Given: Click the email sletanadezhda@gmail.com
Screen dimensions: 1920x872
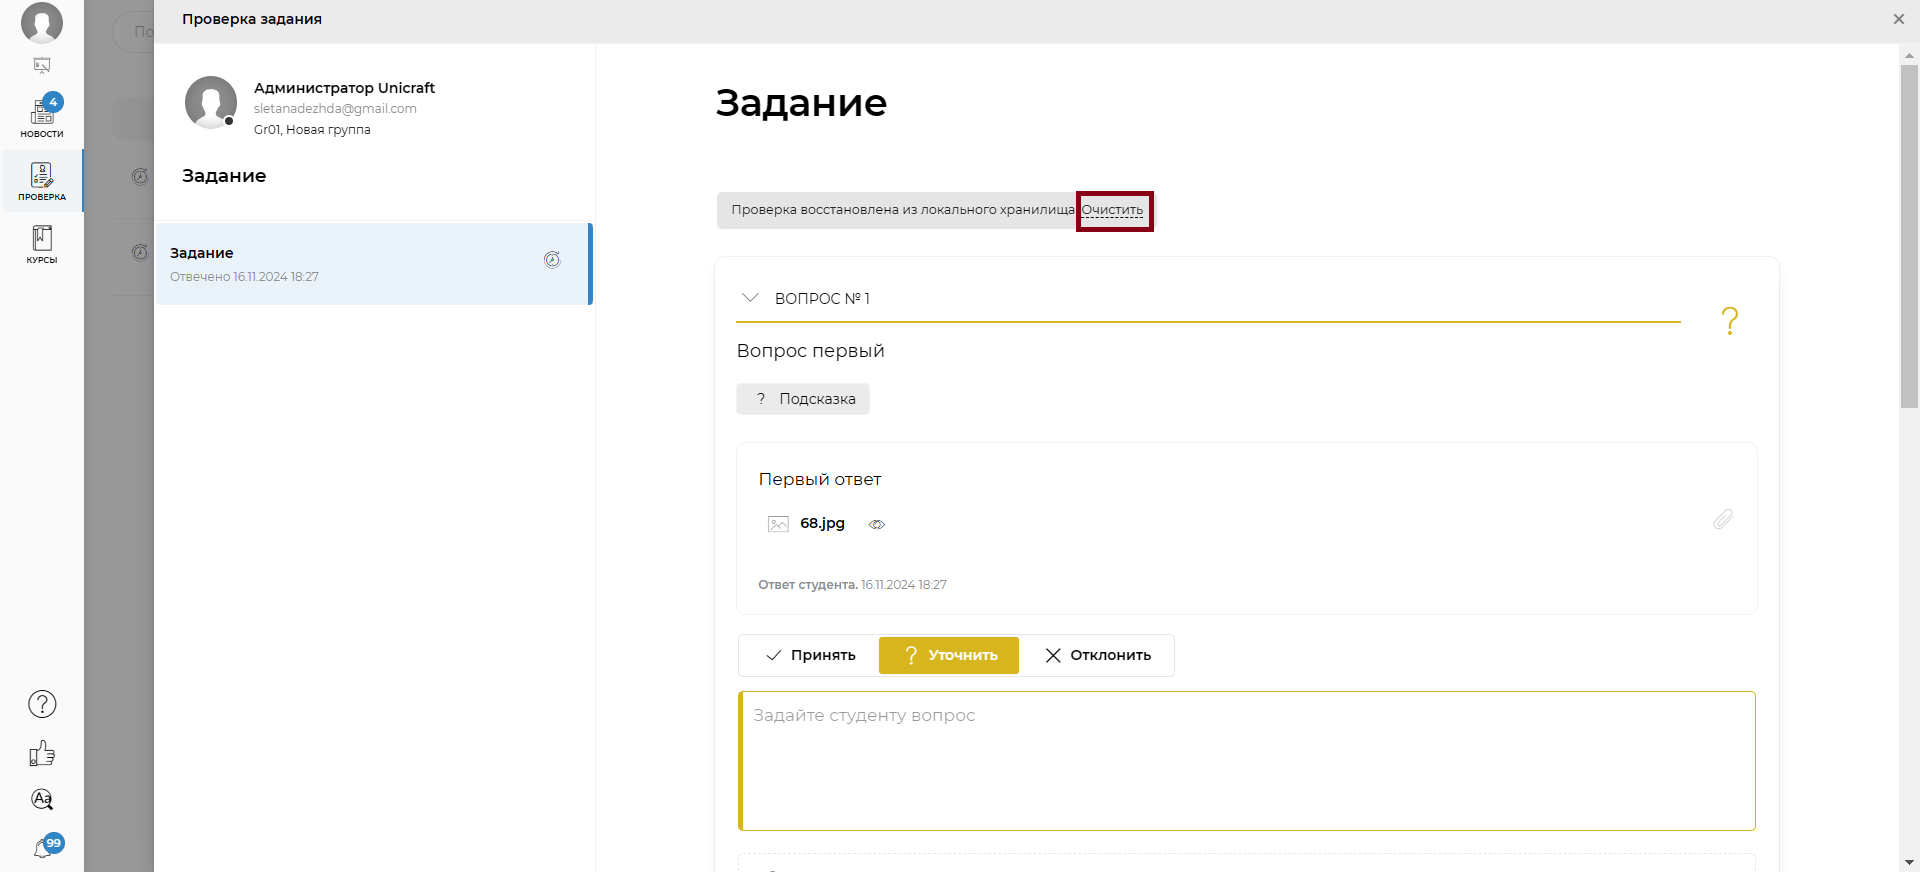Looking at the screenshot, I should 335,109.
